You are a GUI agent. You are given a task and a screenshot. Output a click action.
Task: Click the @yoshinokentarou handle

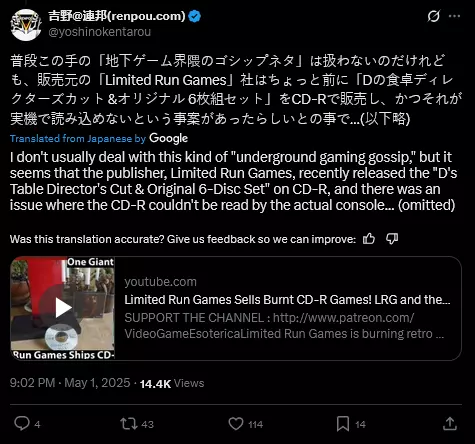(100, 32)
